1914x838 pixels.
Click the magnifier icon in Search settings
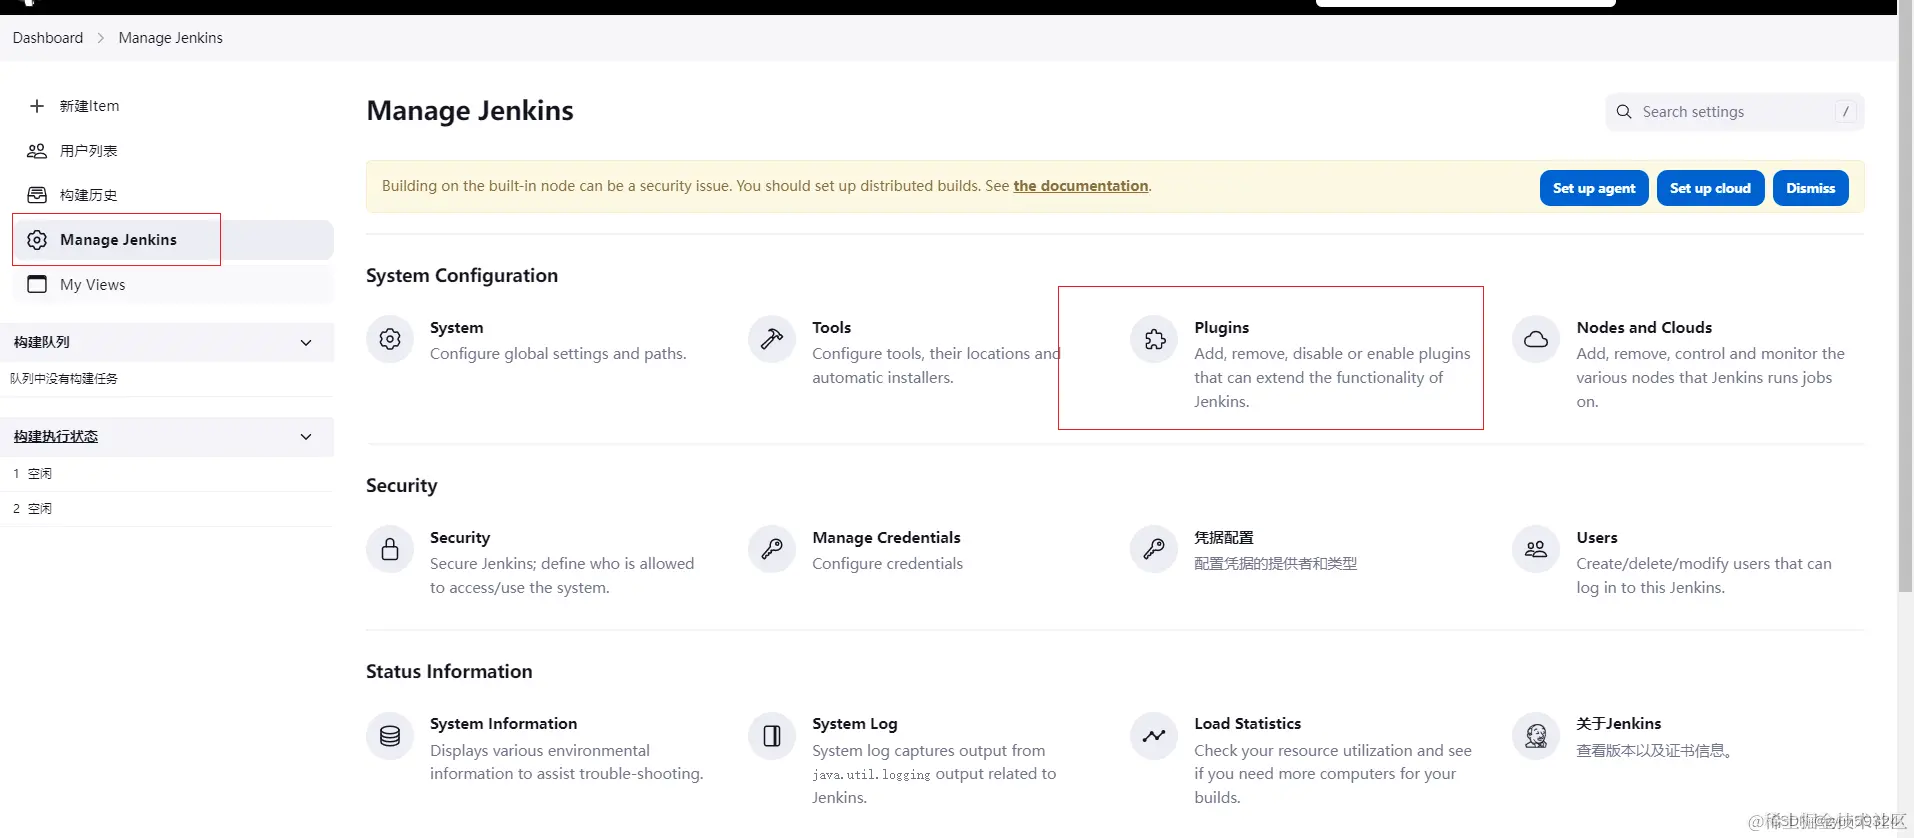[x=1624, y=112]
